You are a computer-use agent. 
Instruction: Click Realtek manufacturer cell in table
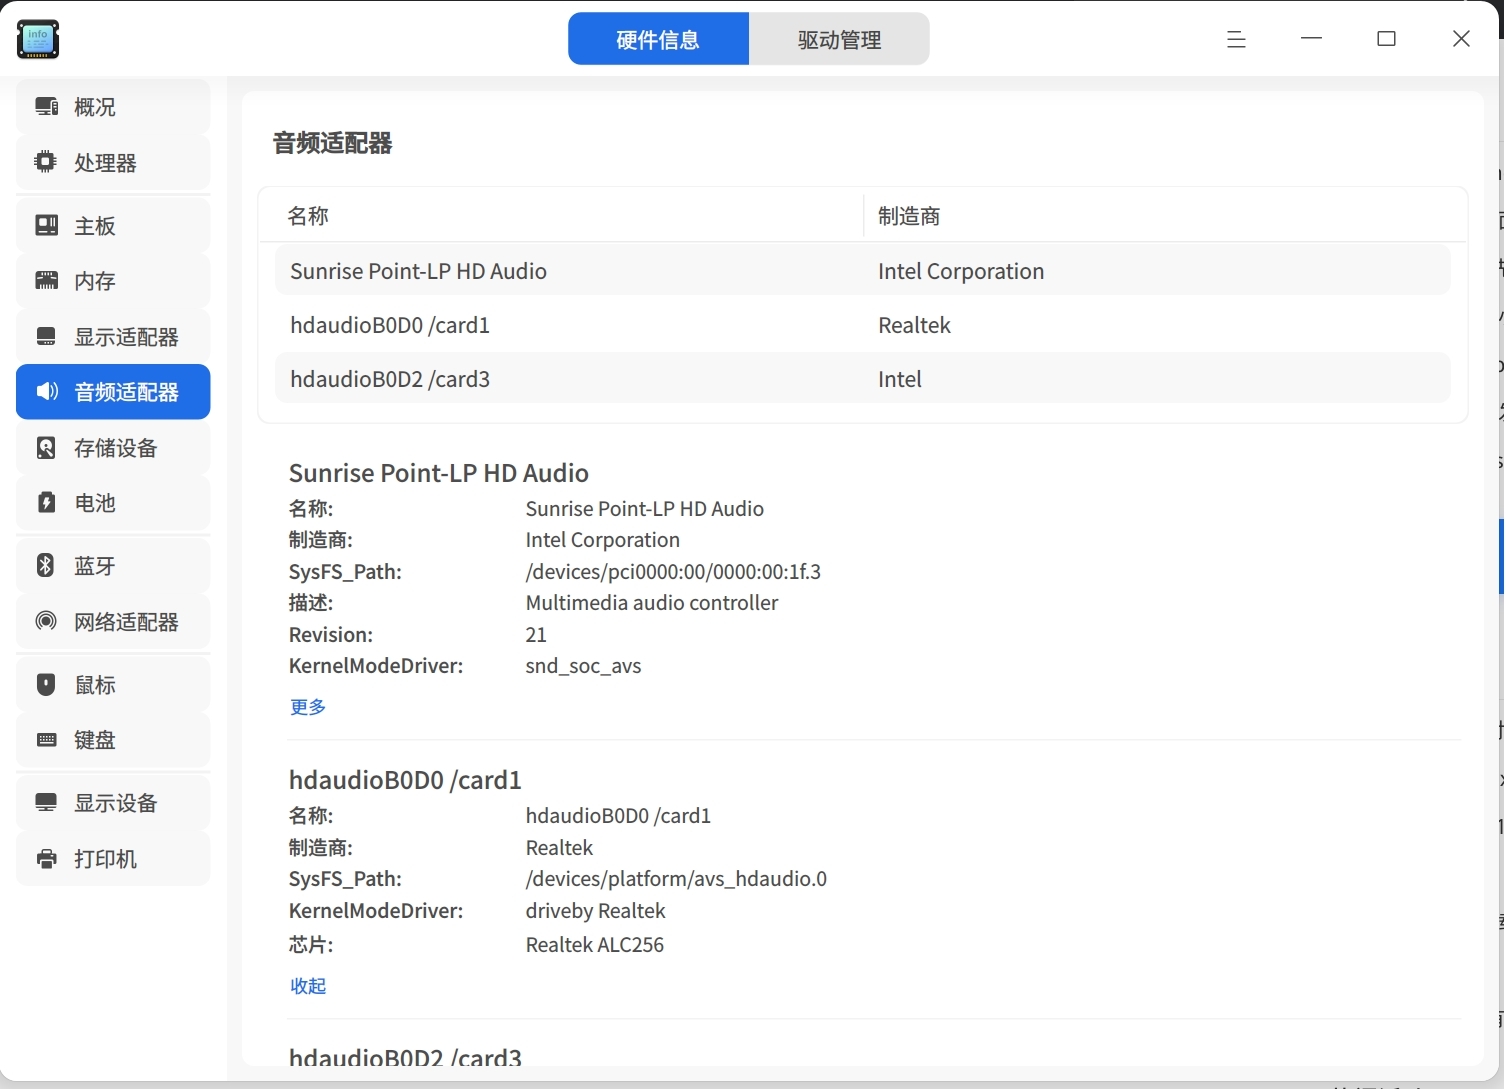[x=914, y=325]
